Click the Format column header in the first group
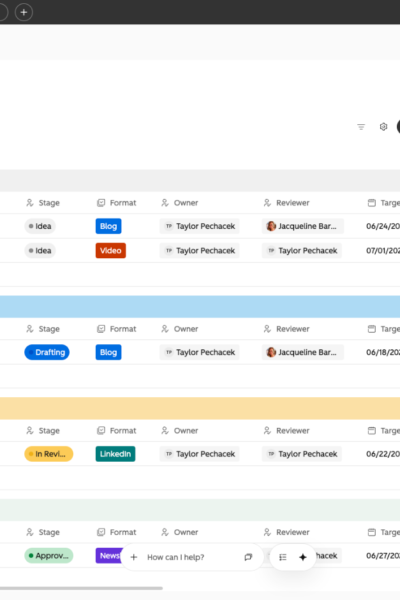 coord(116,203)
